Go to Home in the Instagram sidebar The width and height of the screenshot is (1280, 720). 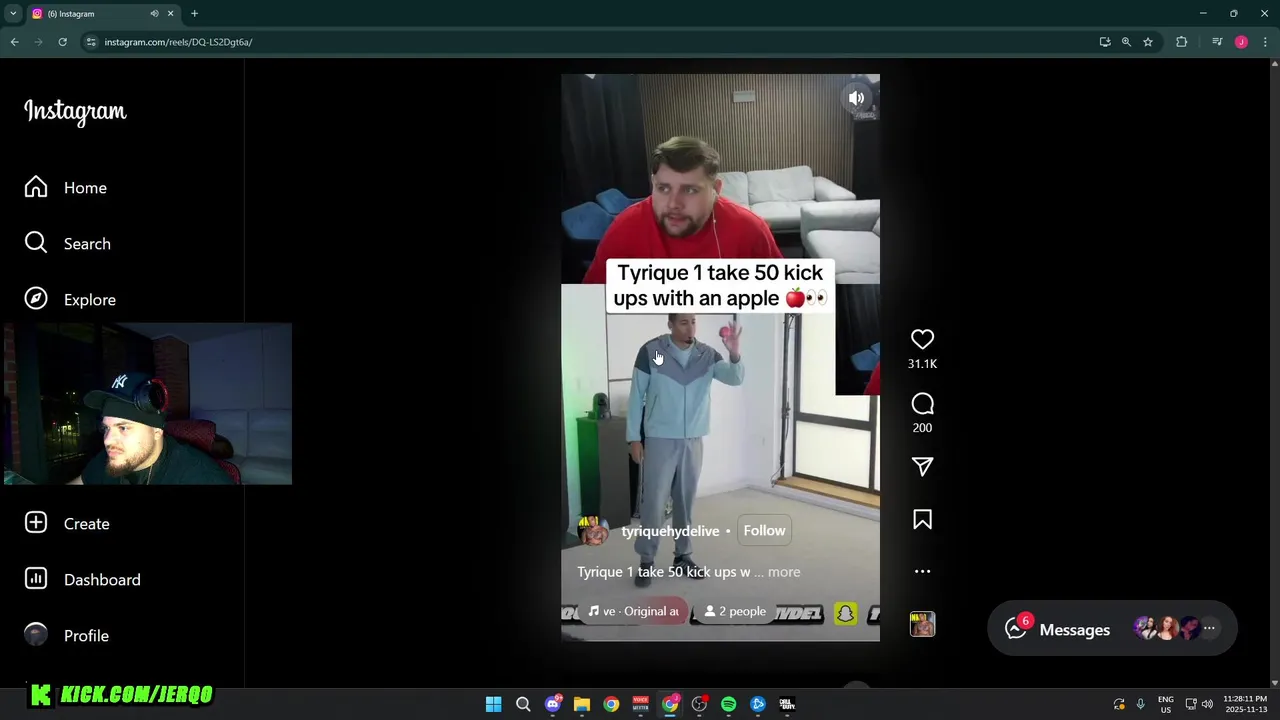click(x=66, y=187)
